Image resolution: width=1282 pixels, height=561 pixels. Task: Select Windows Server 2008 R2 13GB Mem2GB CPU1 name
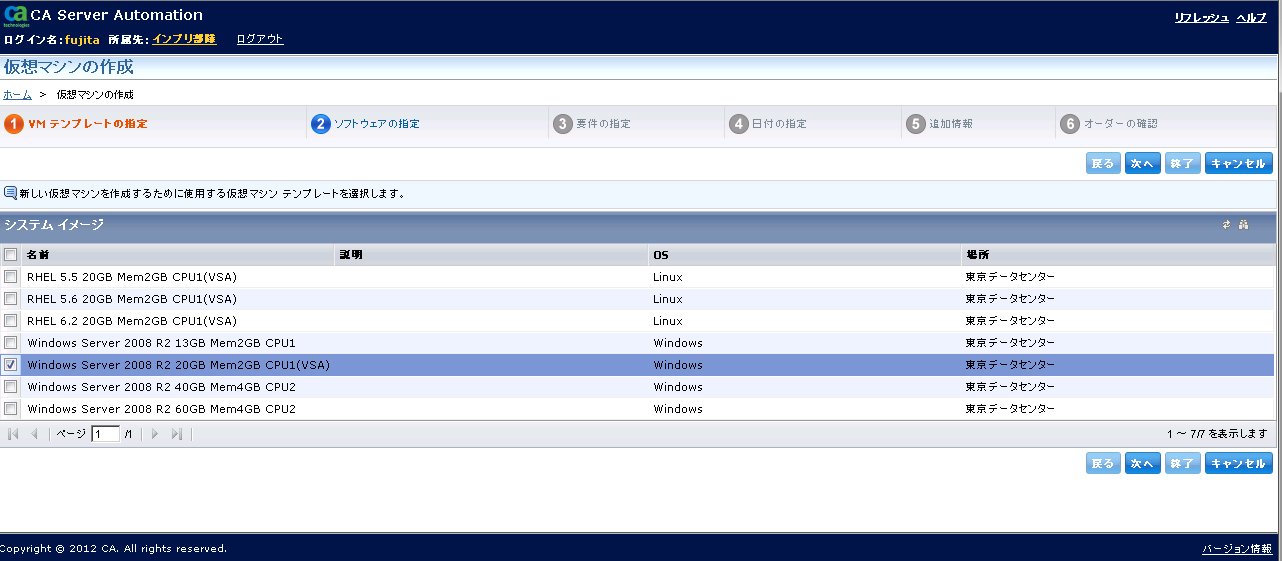click(x=161, y=343)
